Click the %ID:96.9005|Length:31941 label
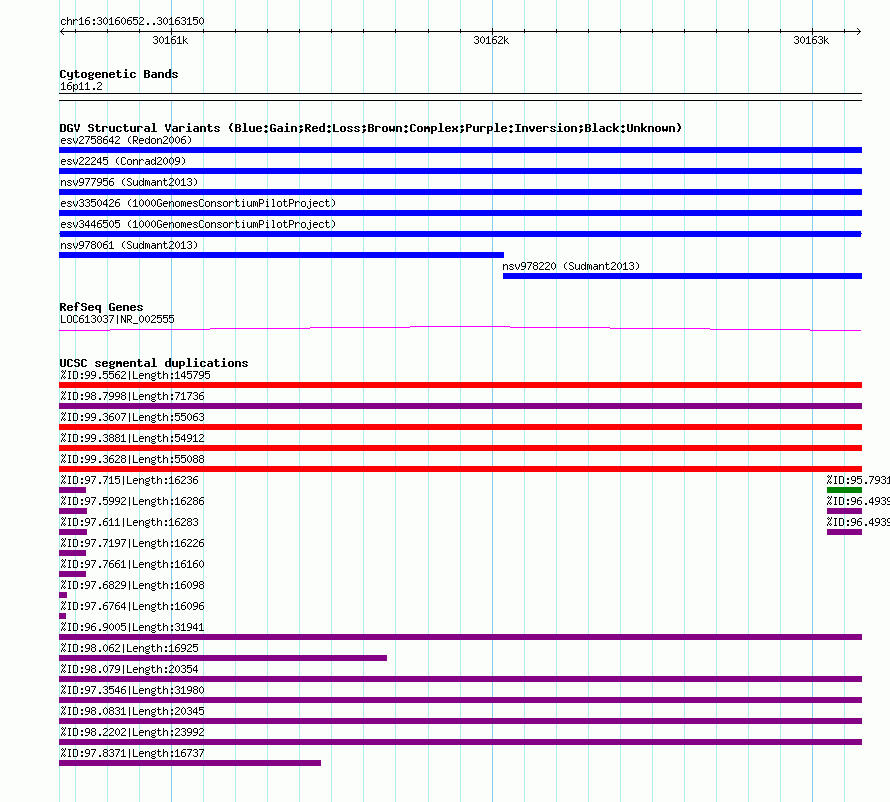The image size is (890, 802). (132, 627)
